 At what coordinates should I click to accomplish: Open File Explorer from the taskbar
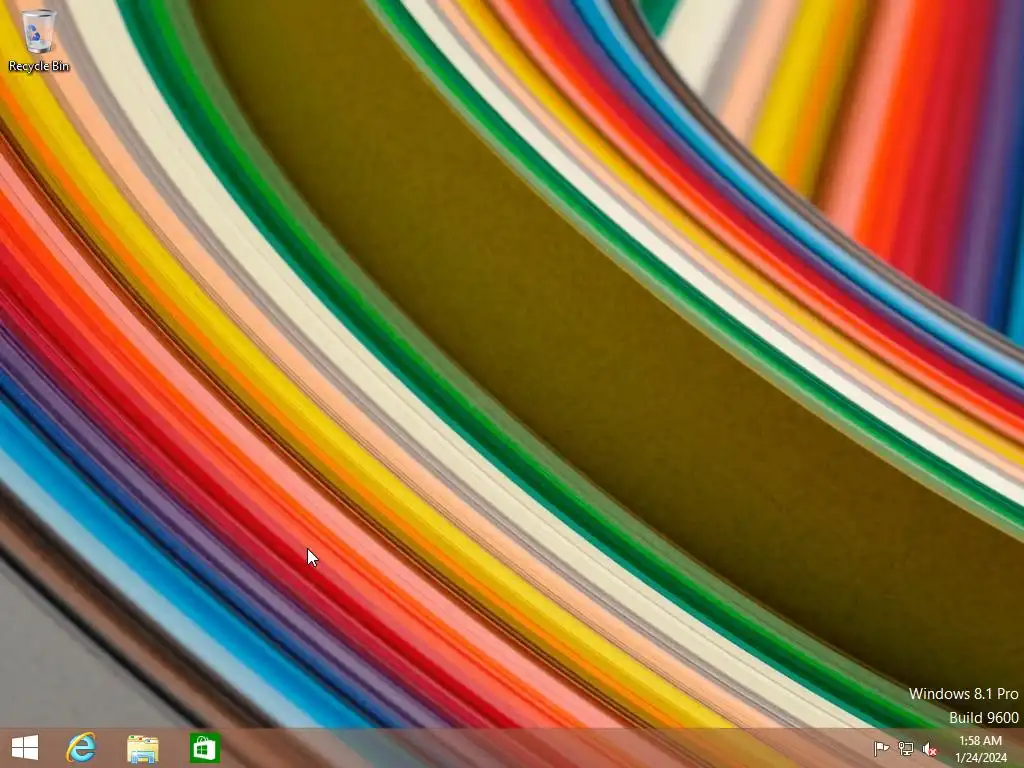click(142, 748)
